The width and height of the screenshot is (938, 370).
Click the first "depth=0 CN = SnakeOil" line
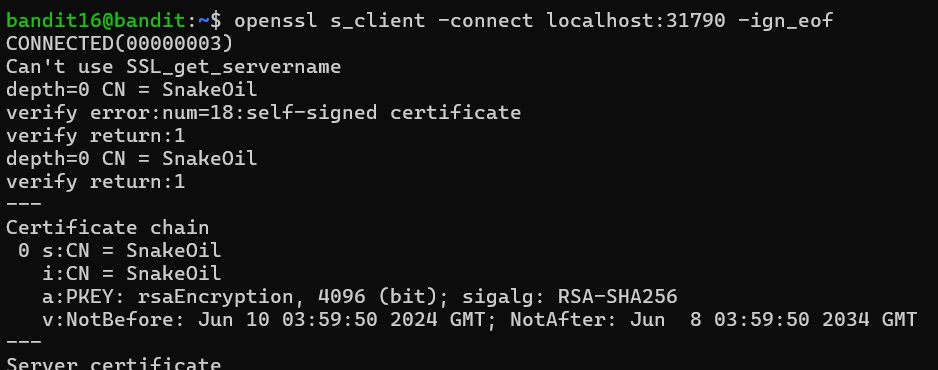click(132, 90)
